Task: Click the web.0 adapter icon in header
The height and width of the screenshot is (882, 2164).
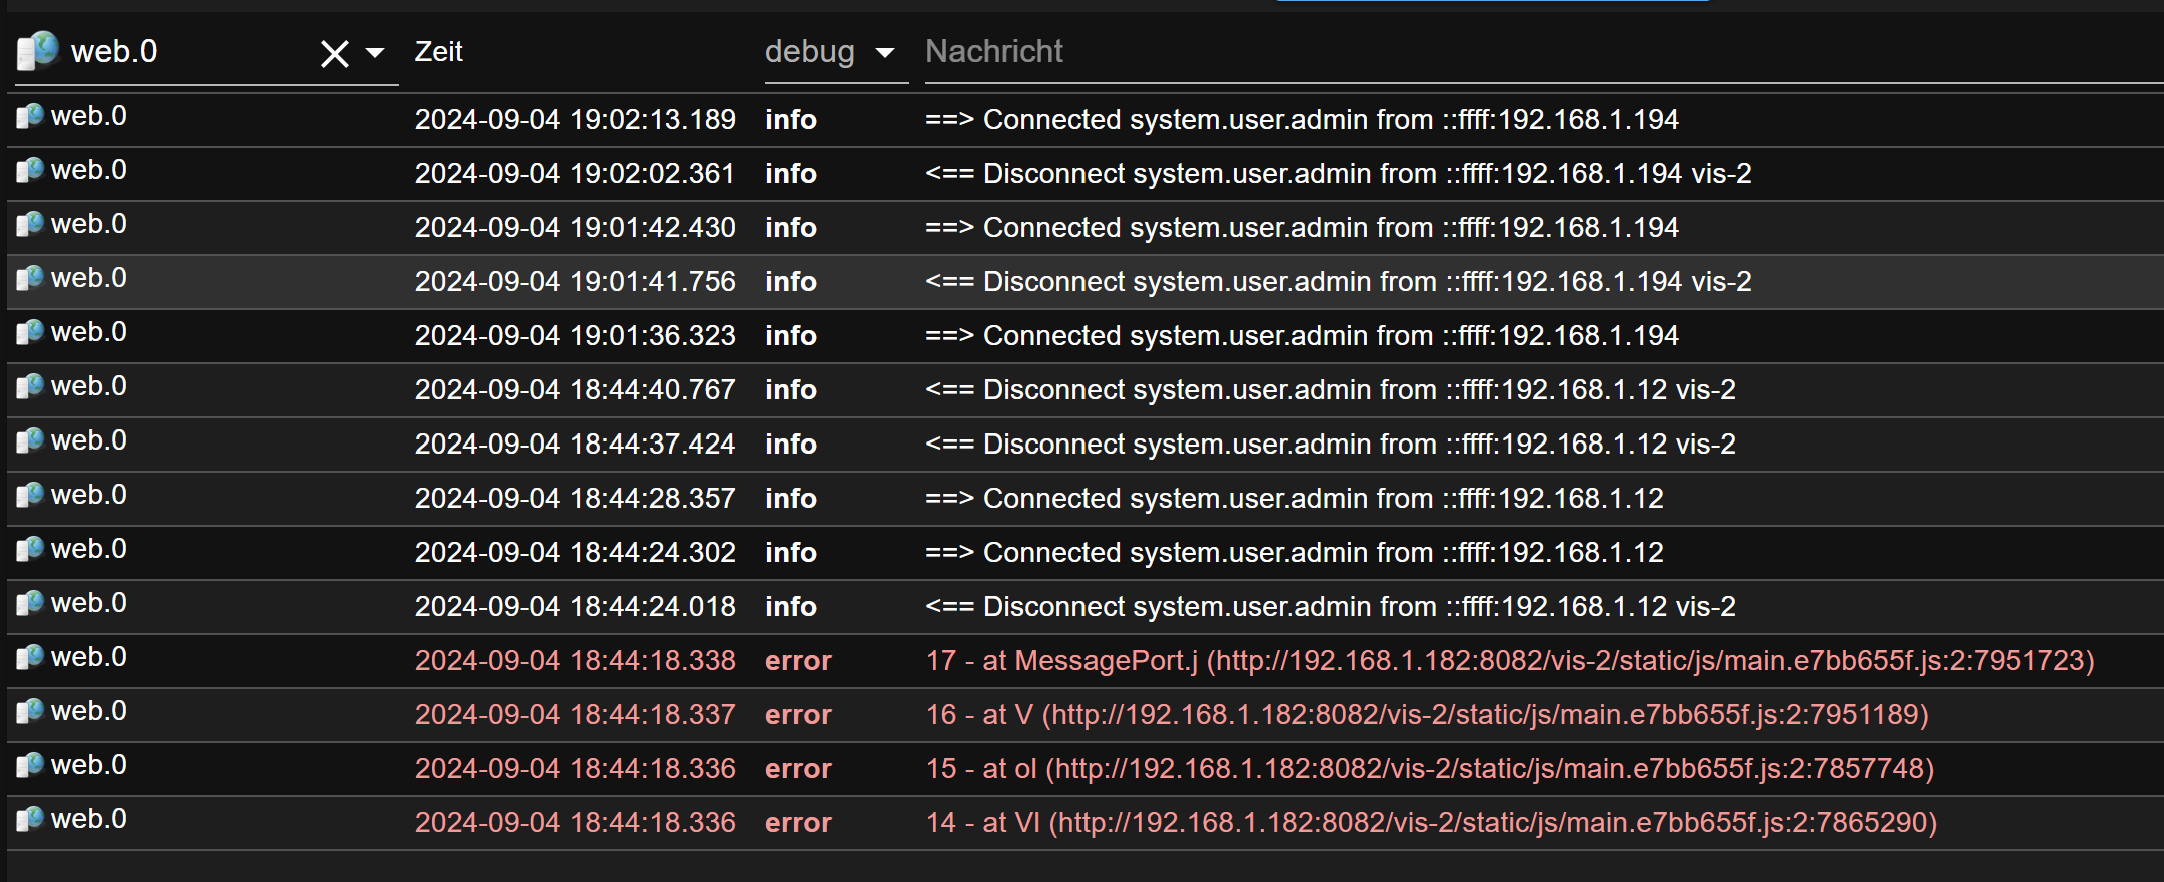Action: (x=38, y=51)
